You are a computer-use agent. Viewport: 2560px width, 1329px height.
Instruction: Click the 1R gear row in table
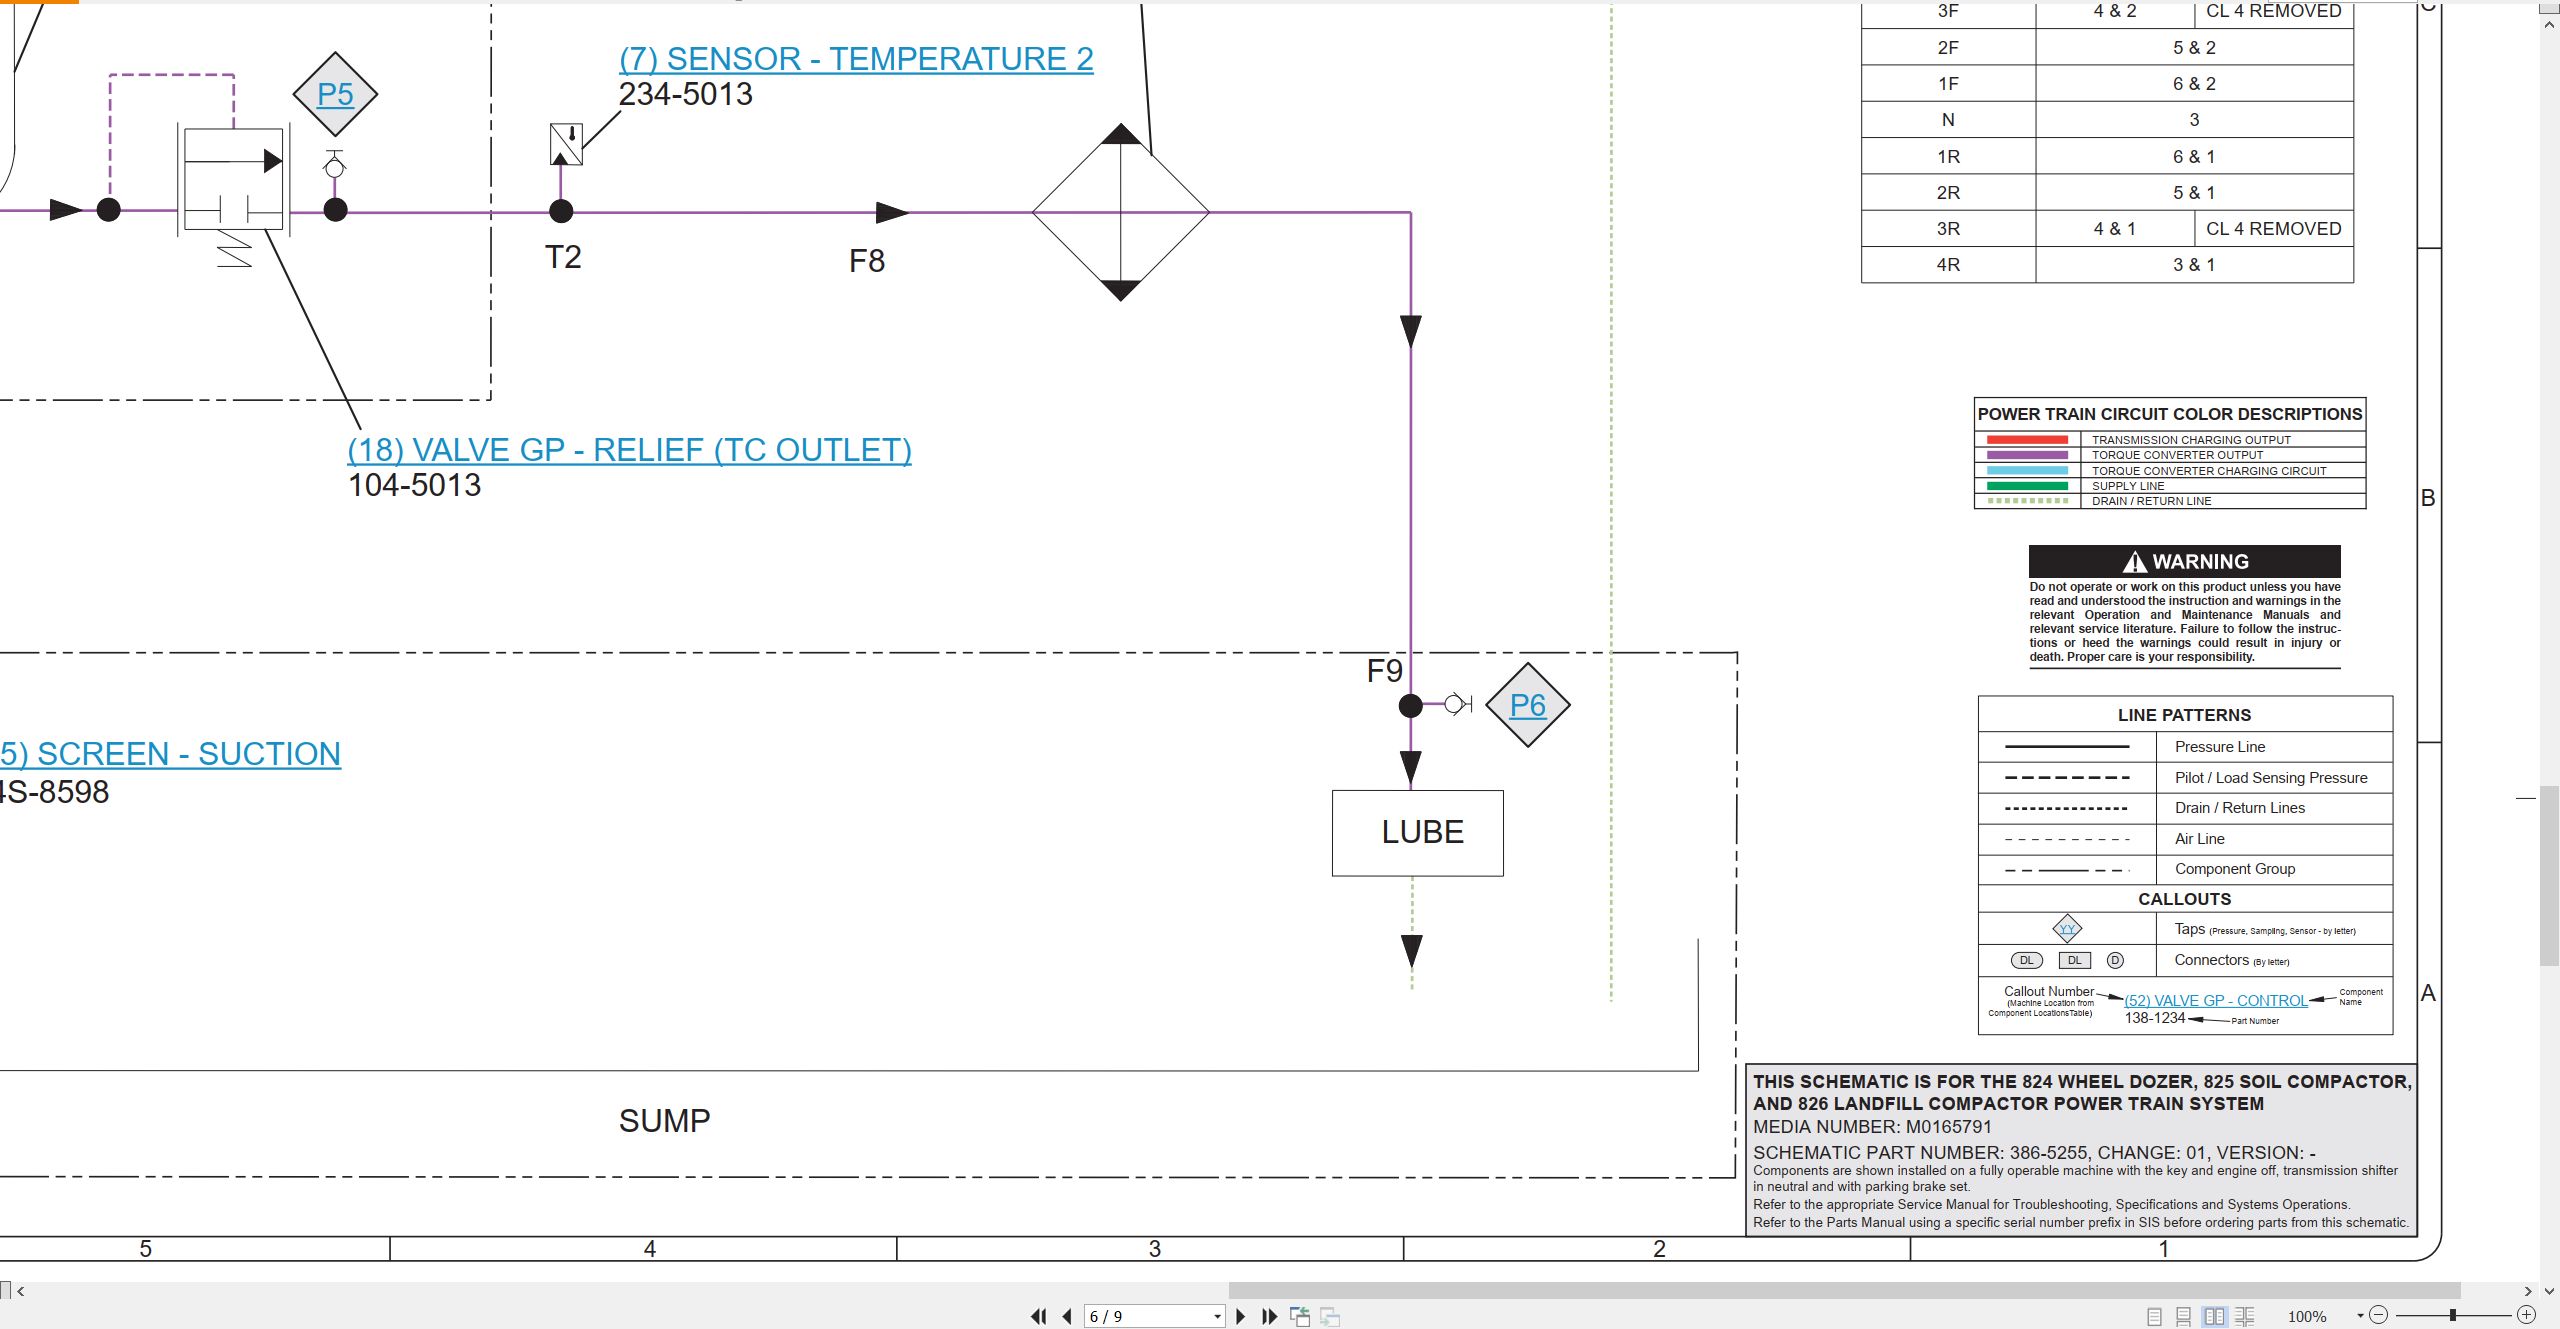tap(2107, 157)
